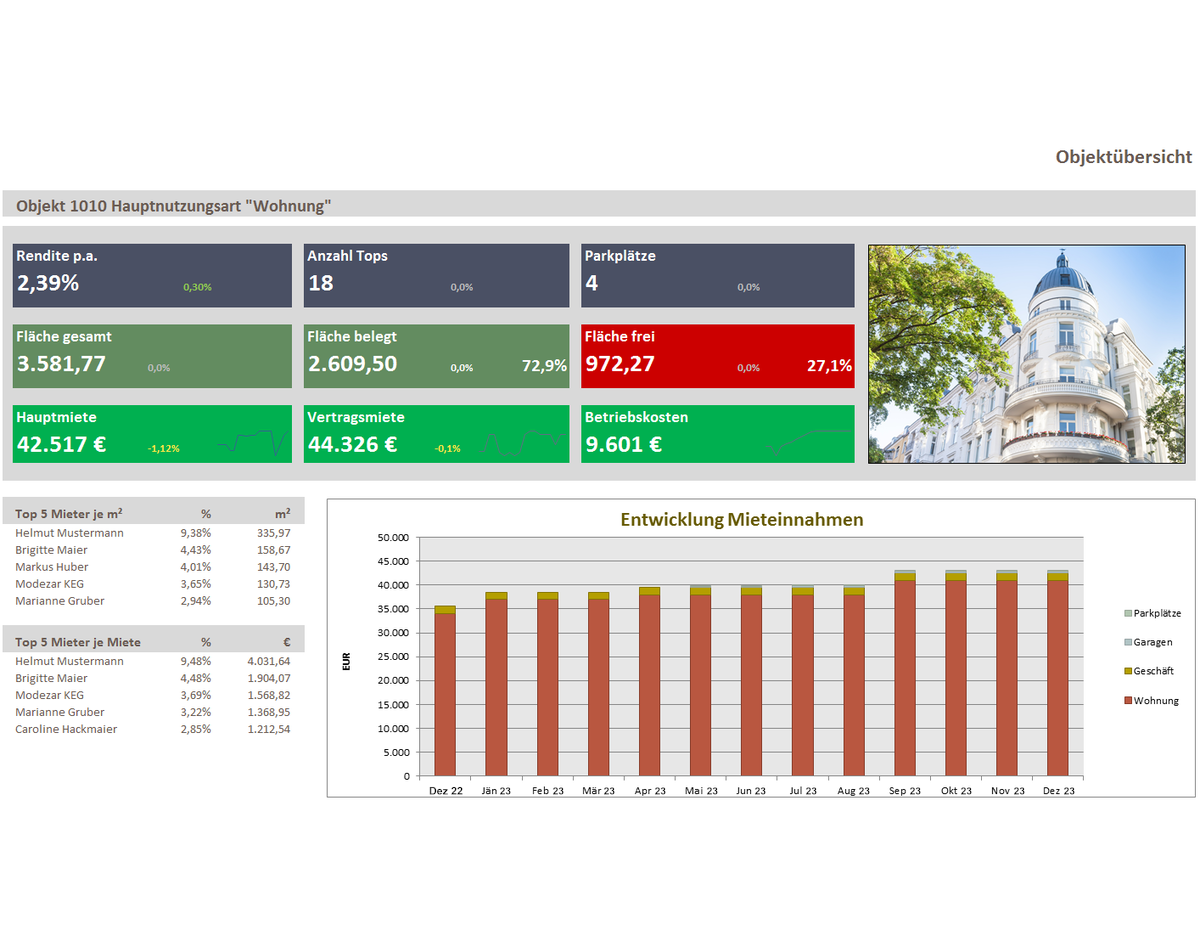Open the building photo thumbnail
The image size is (1200, 947).
(x=1026, y=354)
